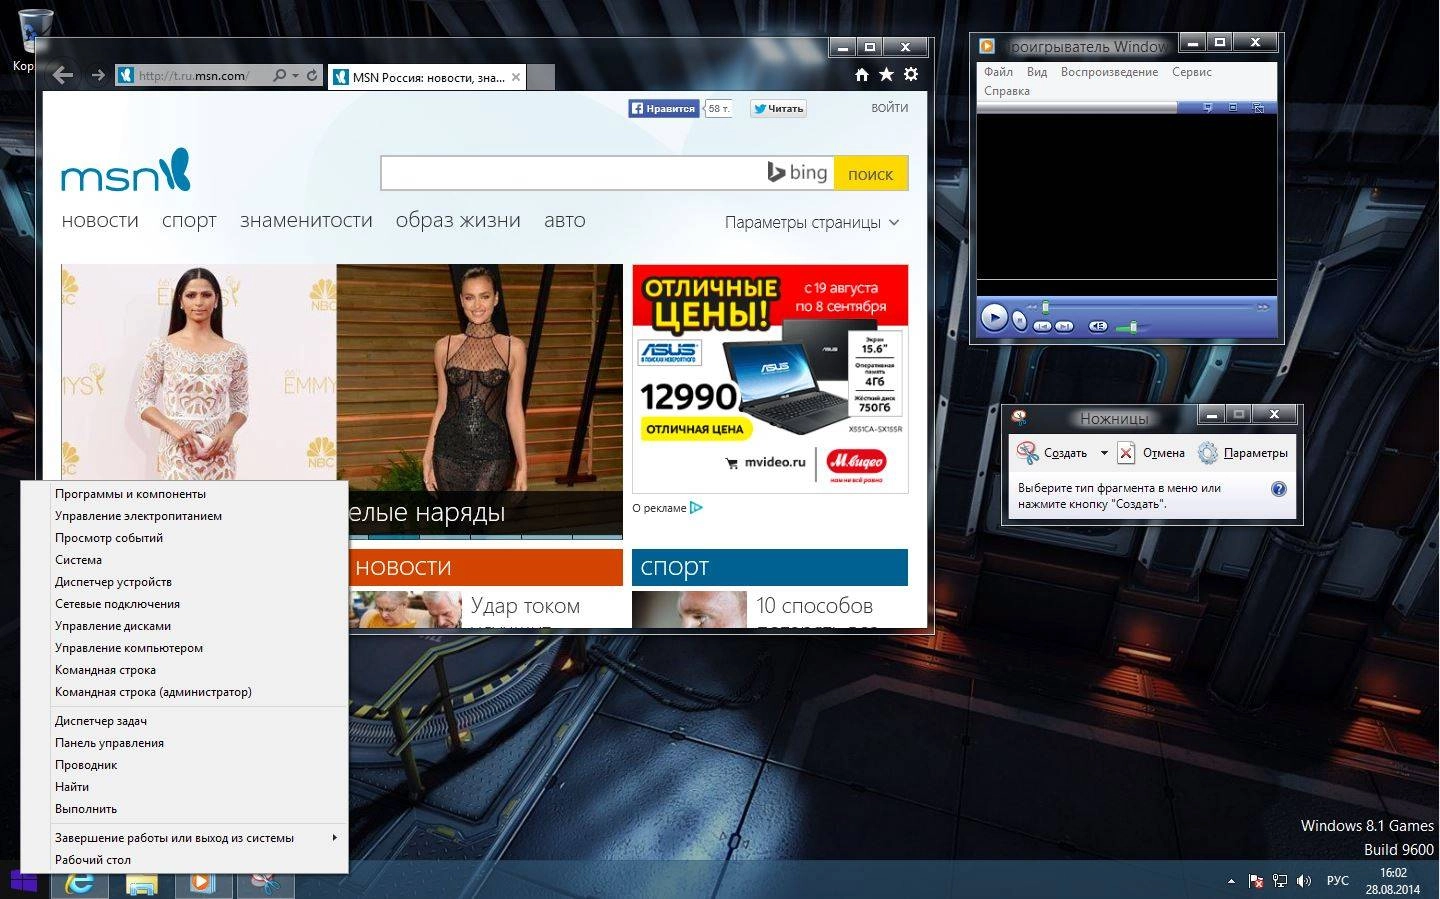Screen dimensions: 1440x899
Task: Open the Справка menu in Media Player
Action: 1006,91
